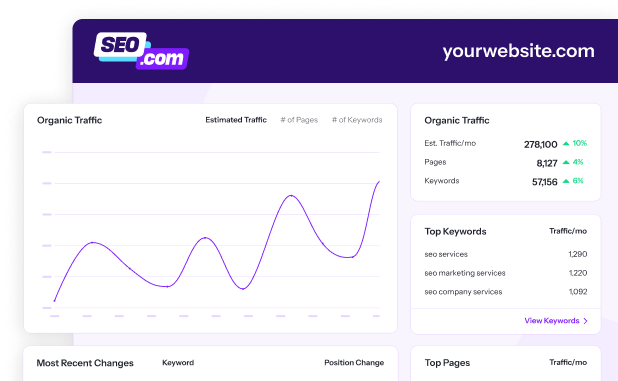Click the Traffic/mo header in Top Pages
The image size is (618, 381).
pyautogui.click(x=568, y=362)
